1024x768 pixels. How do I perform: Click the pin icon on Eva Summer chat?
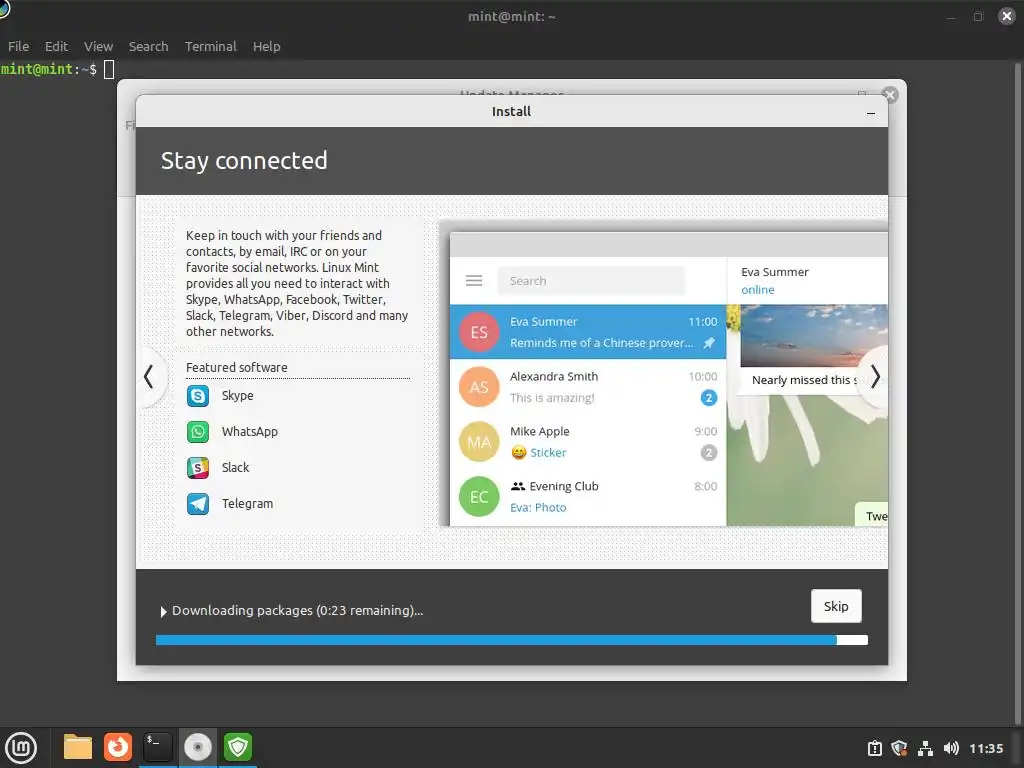coord(709,343)
